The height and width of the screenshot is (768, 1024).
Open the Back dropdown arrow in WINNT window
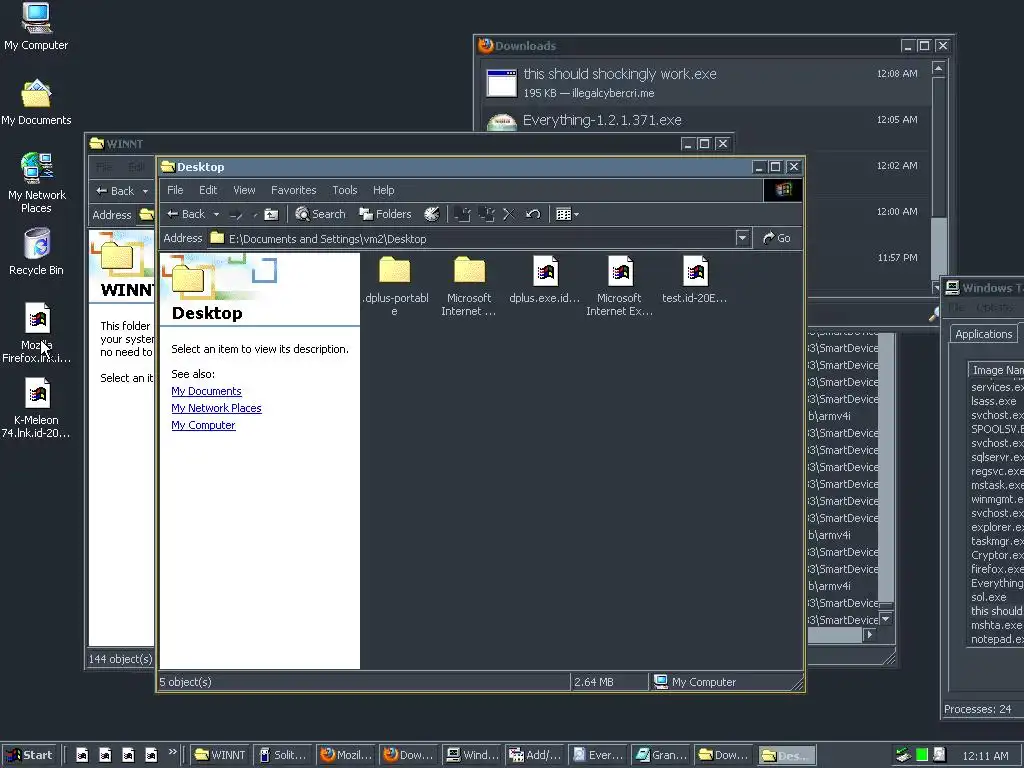pos(146,191)
